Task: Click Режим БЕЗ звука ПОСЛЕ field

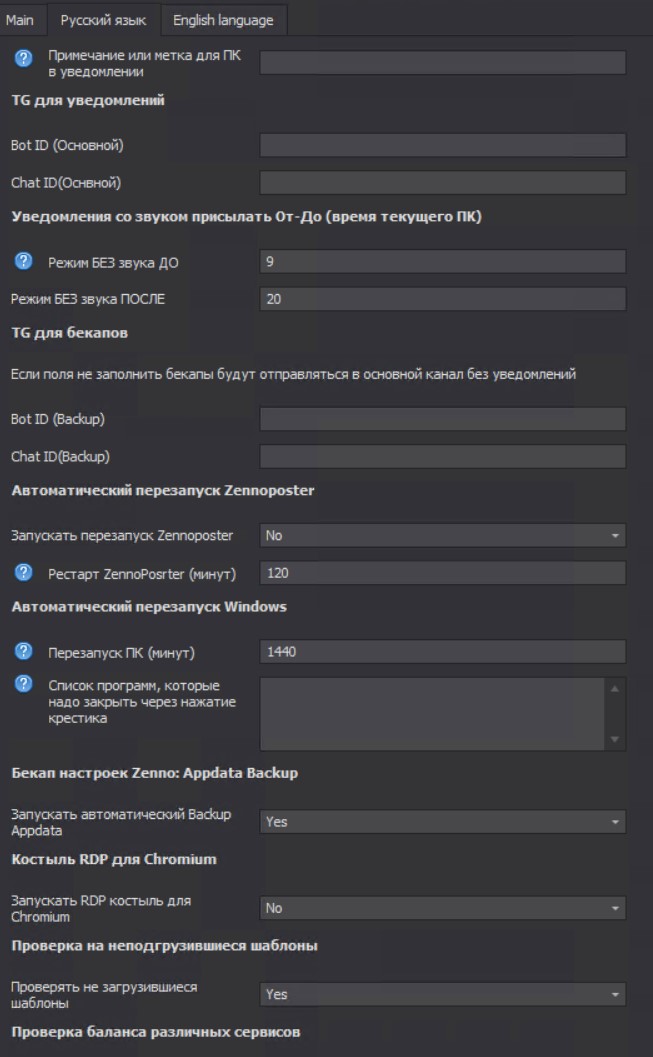Action: click(442, 299)
